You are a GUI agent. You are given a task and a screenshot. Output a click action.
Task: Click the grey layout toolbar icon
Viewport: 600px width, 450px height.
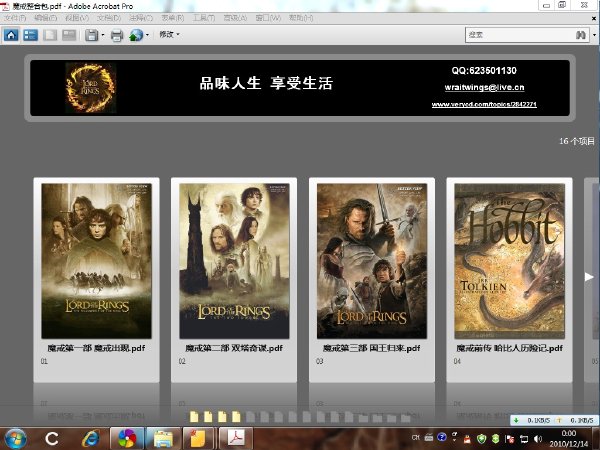tap(69, 35)
